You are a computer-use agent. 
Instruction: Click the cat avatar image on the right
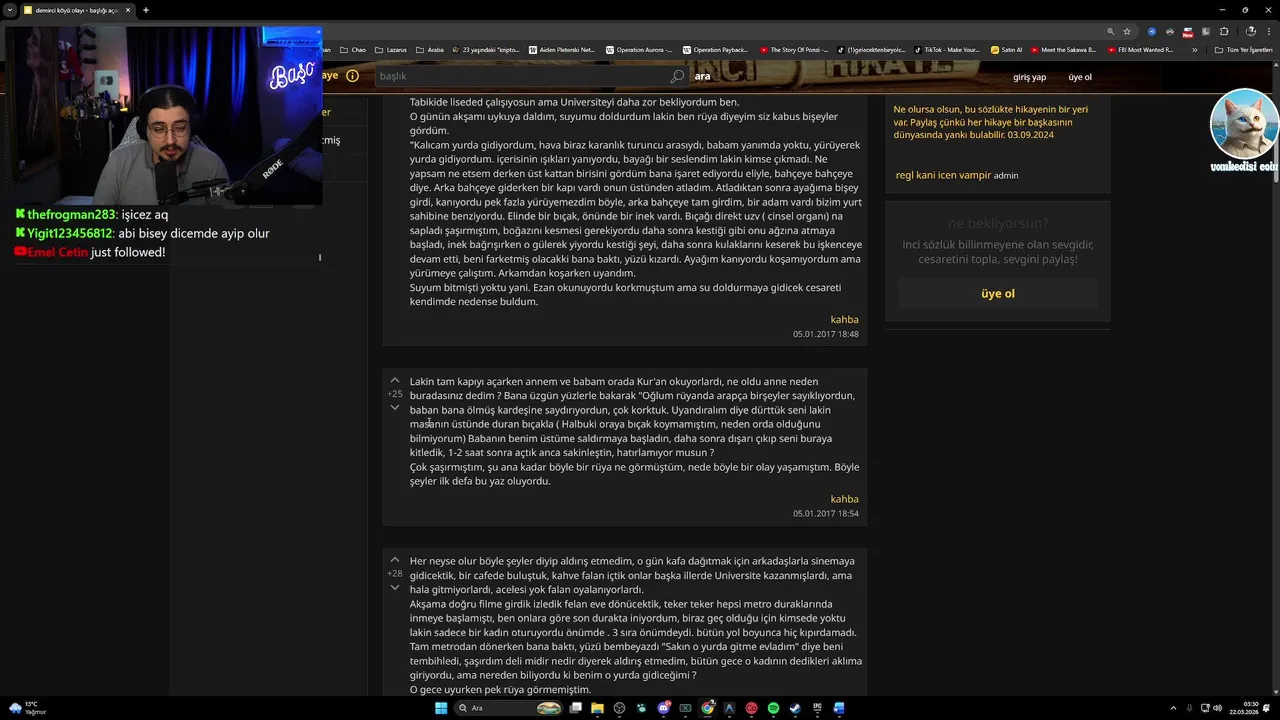click(1244, 124)
